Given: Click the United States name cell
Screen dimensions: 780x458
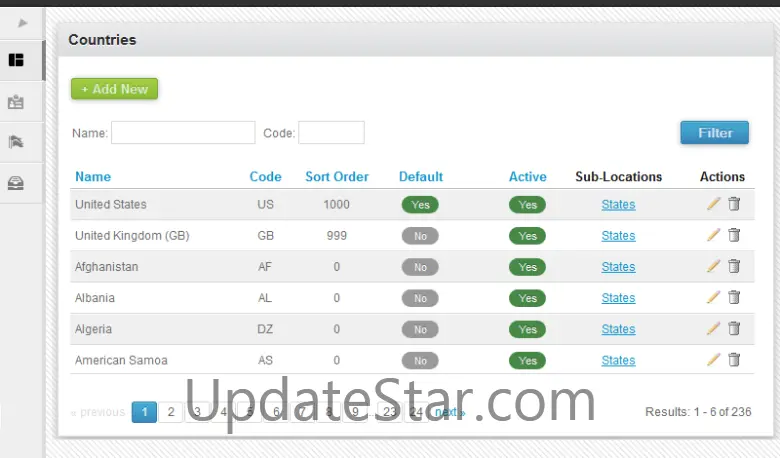Looking at the screenshot, I should click(111, 204).
